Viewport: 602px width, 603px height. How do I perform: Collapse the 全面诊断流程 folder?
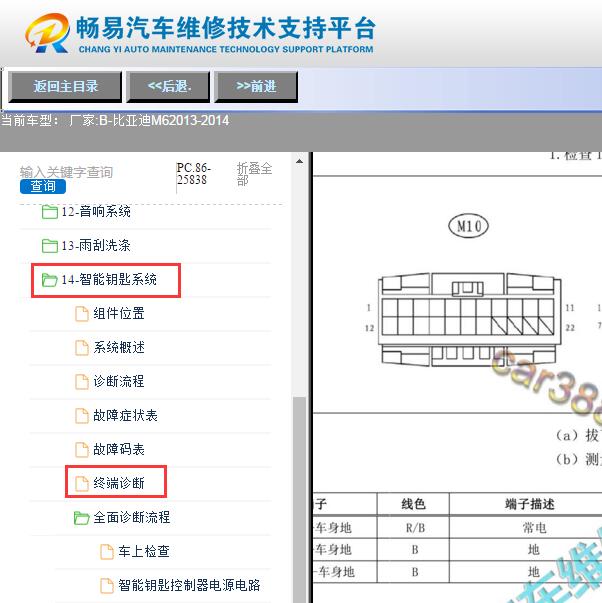pyautogui.click(x=132, y=517)
